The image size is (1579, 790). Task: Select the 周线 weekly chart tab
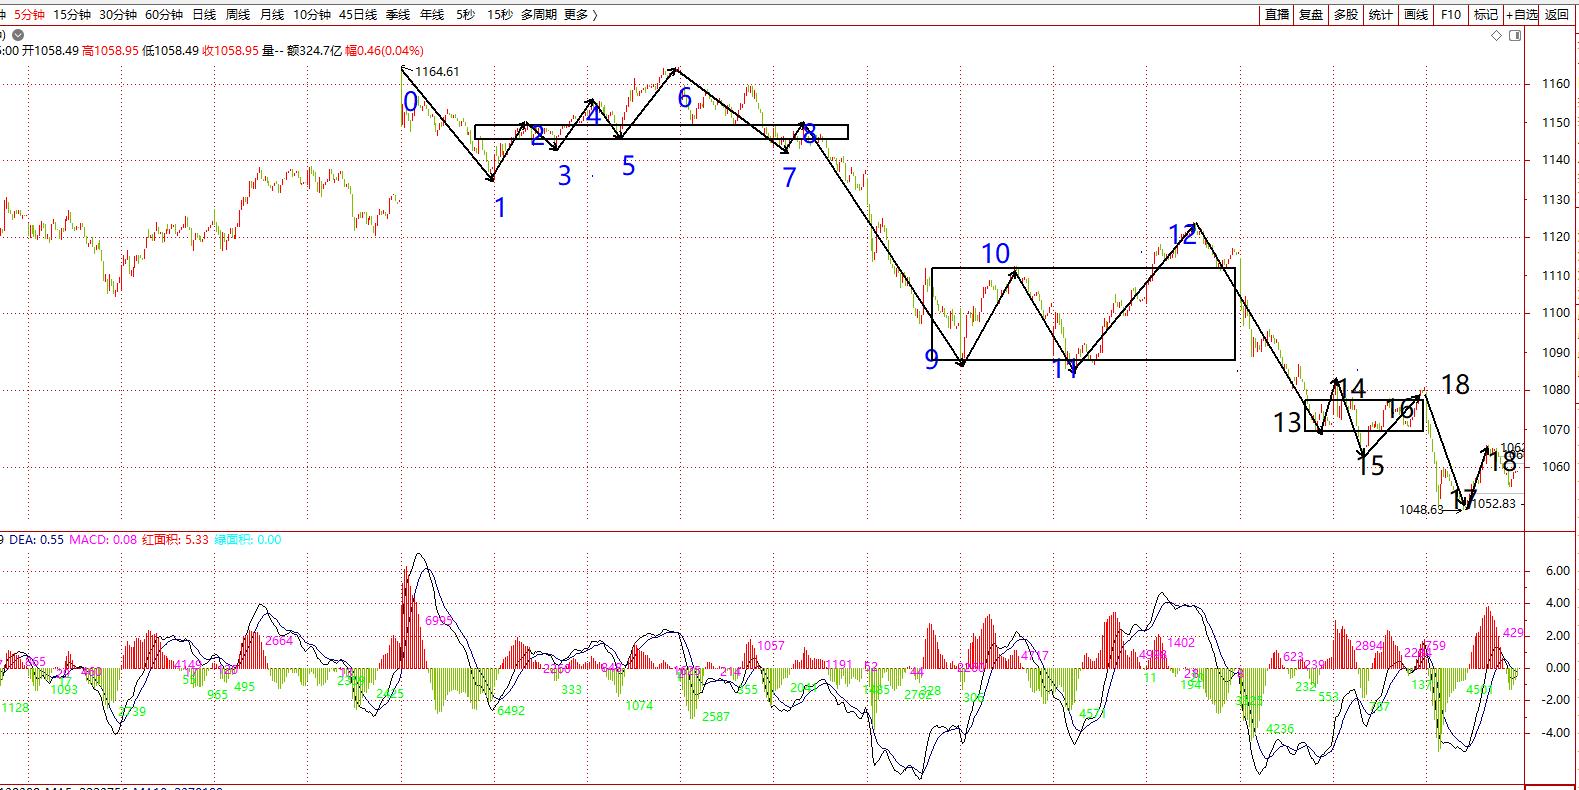[x=238, y=15]
